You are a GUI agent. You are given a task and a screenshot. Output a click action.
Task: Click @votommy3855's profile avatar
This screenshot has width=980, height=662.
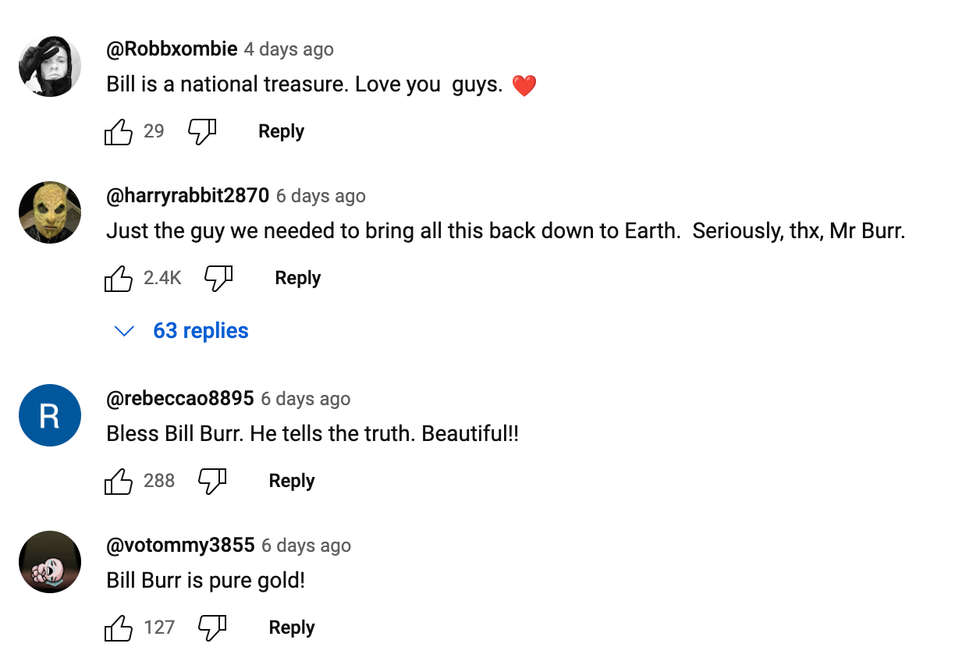tap(50, 562)
